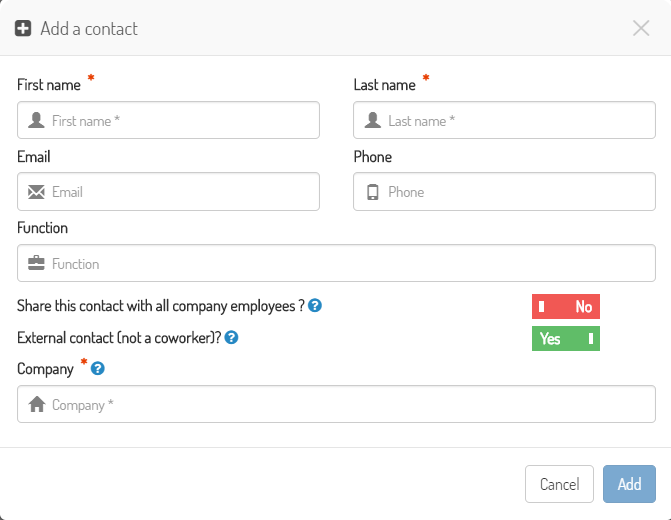Screen dimensions: 671x520
Task: Focus the First name text box
Action: (x=168, y=120)
